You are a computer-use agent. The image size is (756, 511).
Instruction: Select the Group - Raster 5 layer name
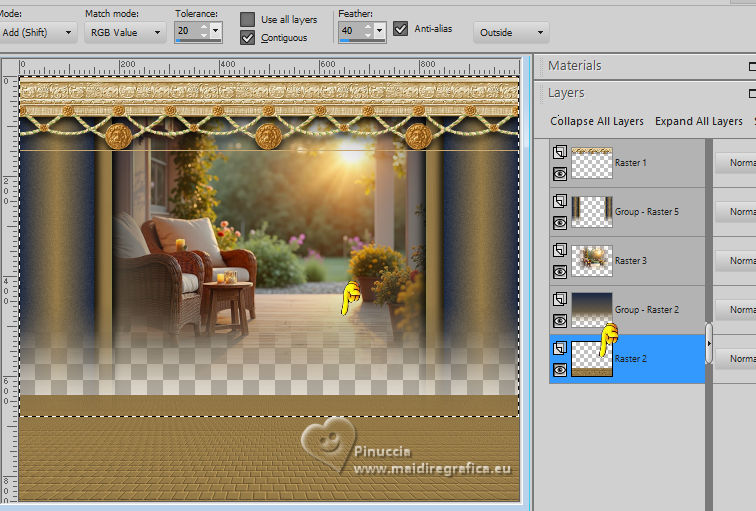(x=647, y=212)
